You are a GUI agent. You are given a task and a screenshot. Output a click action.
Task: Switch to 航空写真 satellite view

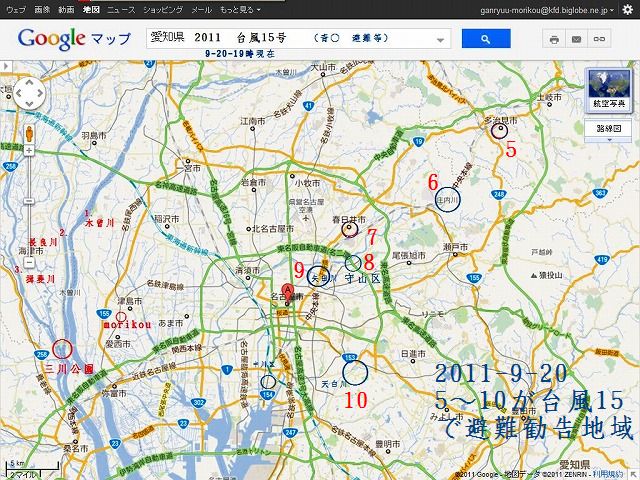pos(609,90)
